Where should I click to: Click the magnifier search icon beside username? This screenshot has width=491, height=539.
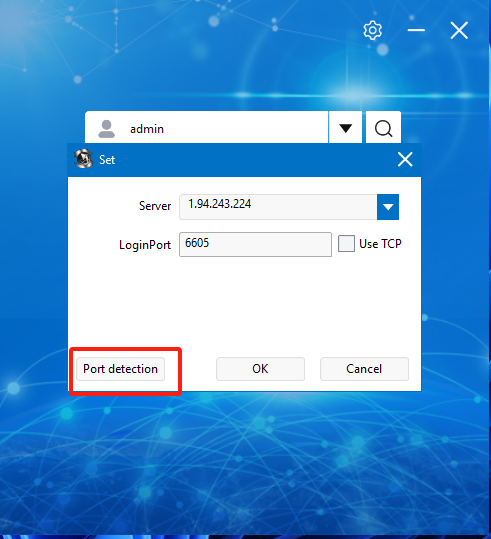(x=383, y=128)
